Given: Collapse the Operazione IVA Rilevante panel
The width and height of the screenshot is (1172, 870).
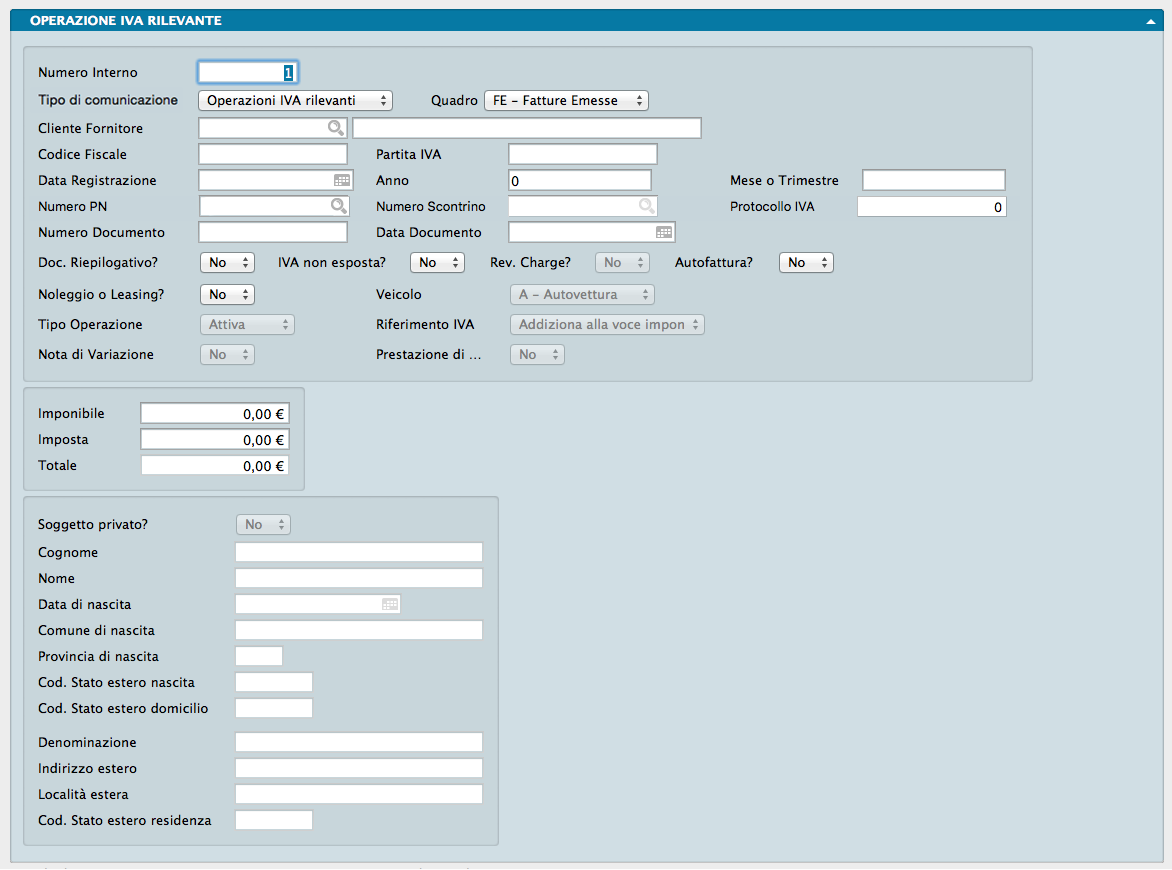Looking at the screenshot, I should (x=1152, y=20).
